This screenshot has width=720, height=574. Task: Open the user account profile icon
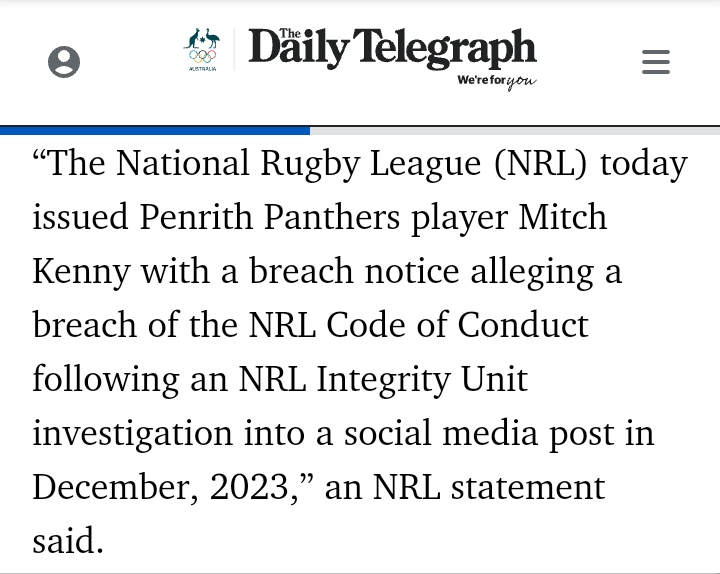click(x=64, y=62)
